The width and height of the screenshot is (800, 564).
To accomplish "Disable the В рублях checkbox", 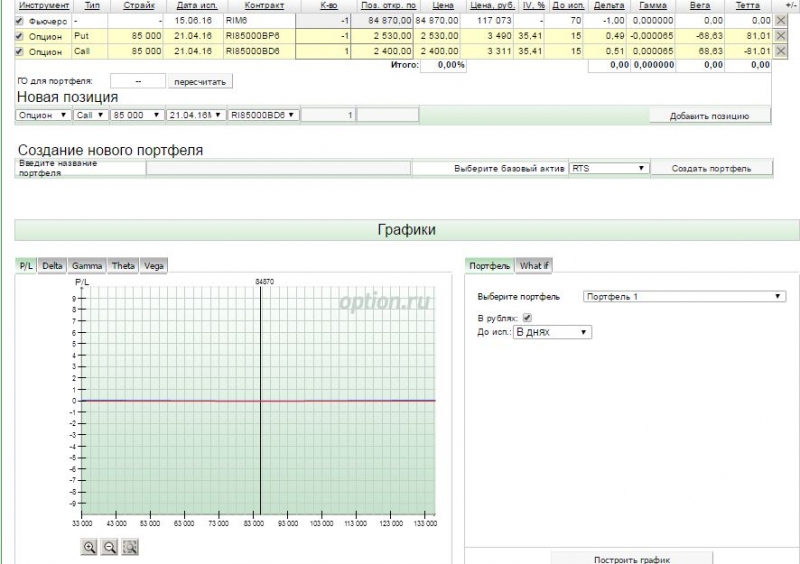I will coord(527,317).
